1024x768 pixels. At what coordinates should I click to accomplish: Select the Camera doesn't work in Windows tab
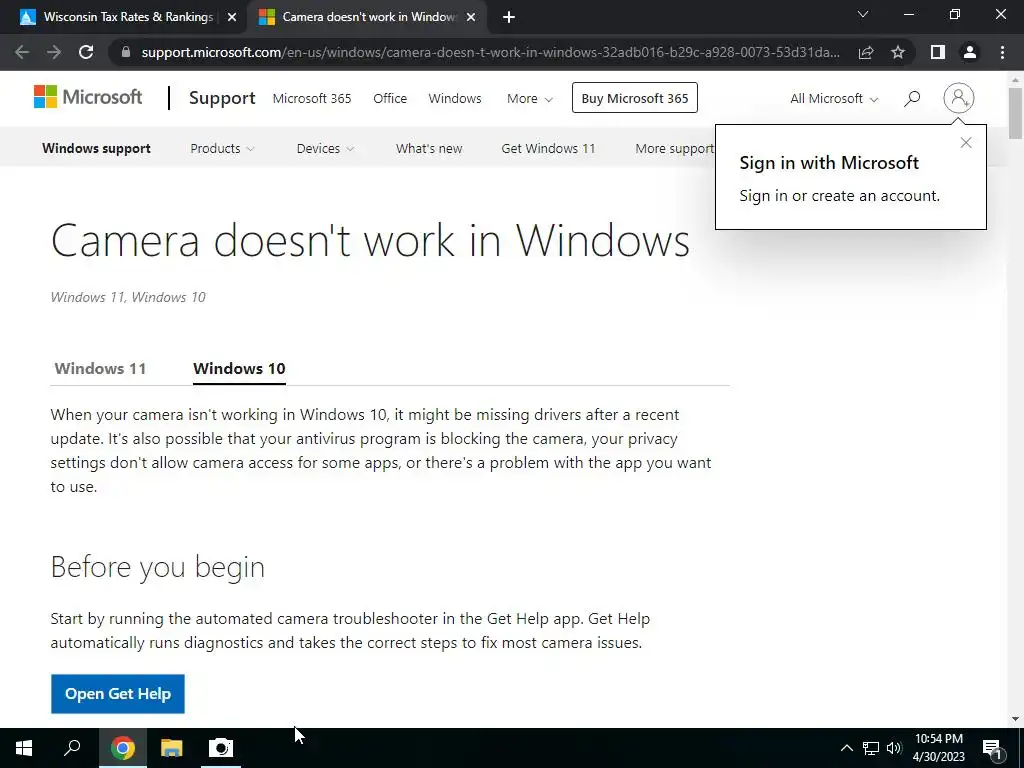[x=366, y=17]
